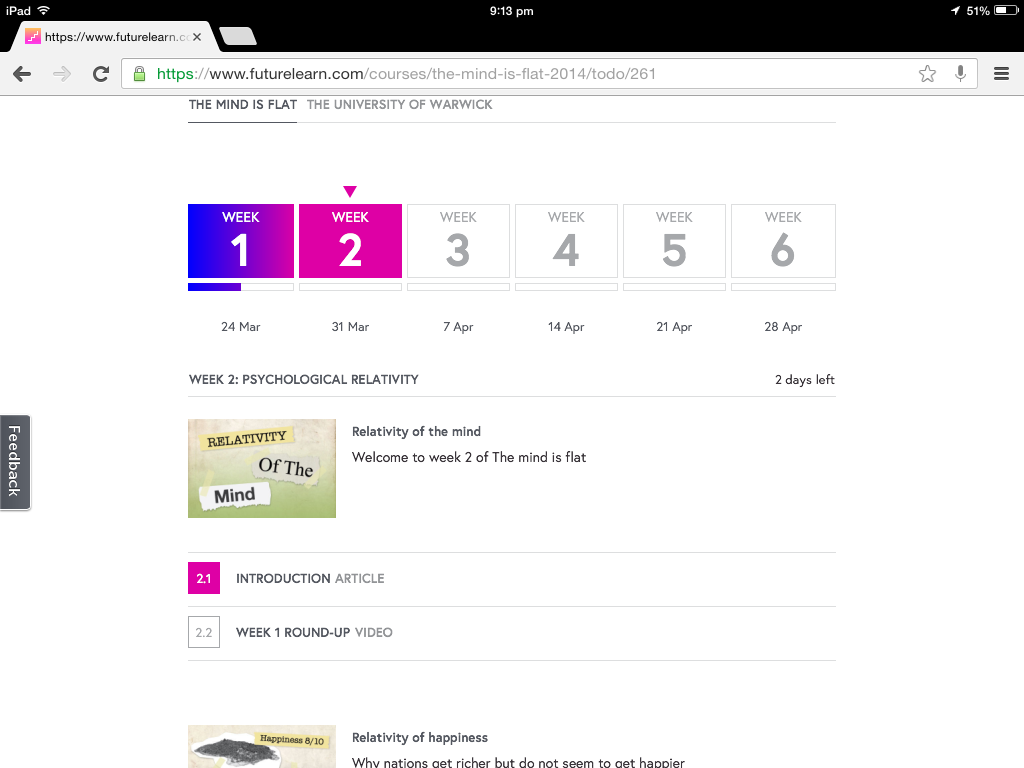Tap the URL address field
The image size is (1024, 768).
coord(549,74)
